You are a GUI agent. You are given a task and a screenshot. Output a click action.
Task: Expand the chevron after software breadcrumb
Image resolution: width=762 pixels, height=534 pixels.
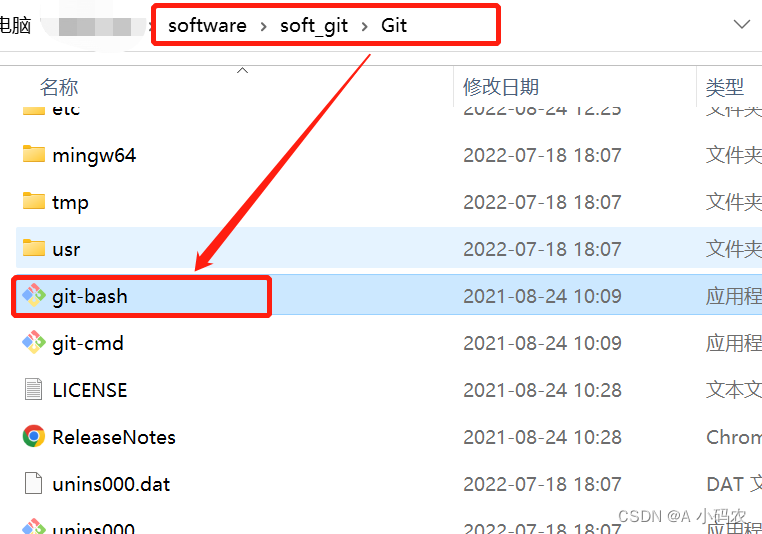263,26
